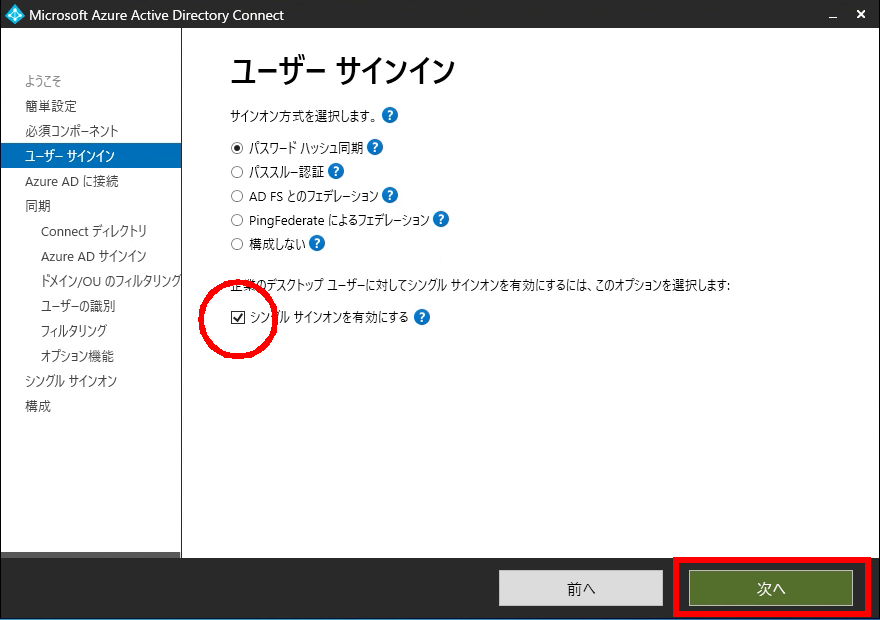This screenshot has height=620, width=880.
Task: Open help icon for AD FS とのフェデレーション
Action: pyautogui.click(x=389, y=195)
